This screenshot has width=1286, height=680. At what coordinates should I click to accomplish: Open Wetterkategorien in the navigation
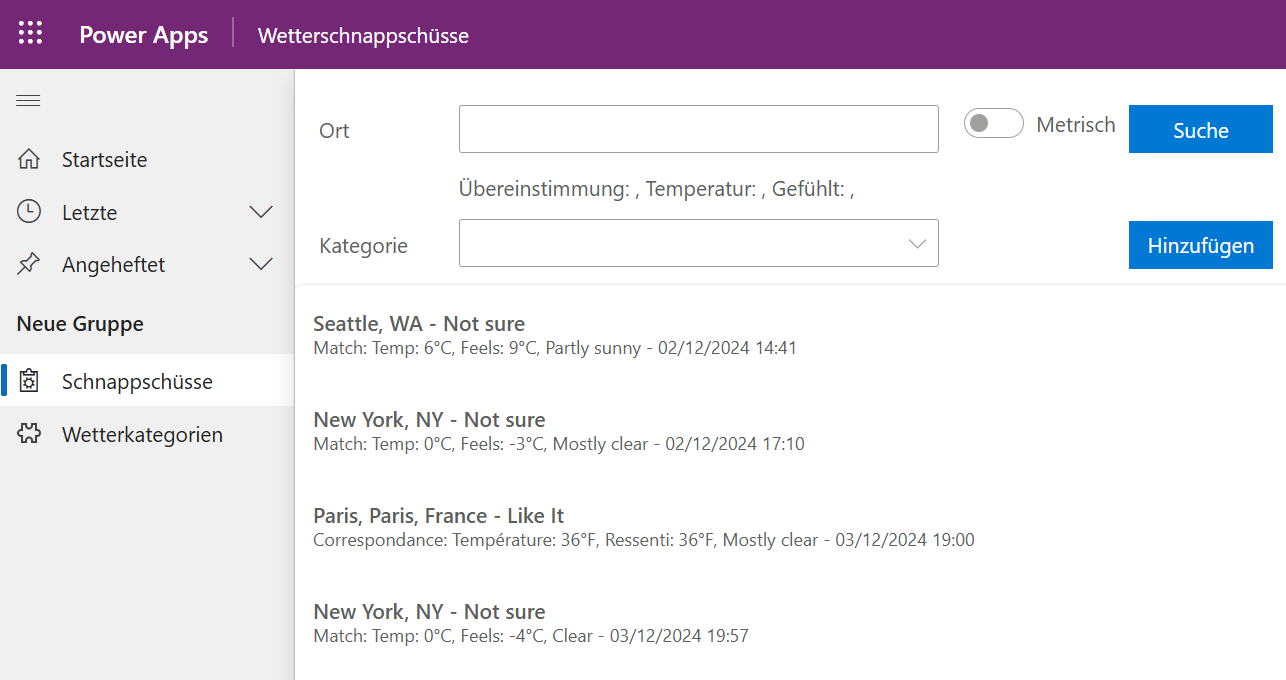[142, 435]
